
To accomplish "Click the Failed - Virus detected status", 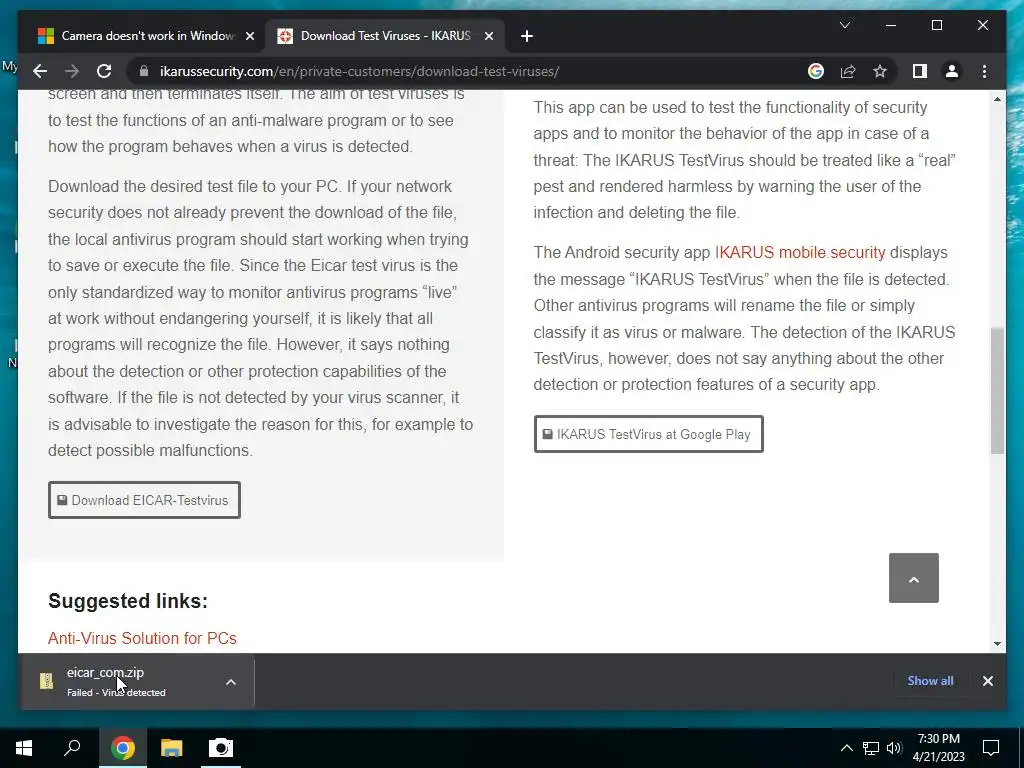I will [x=116, y=693].
